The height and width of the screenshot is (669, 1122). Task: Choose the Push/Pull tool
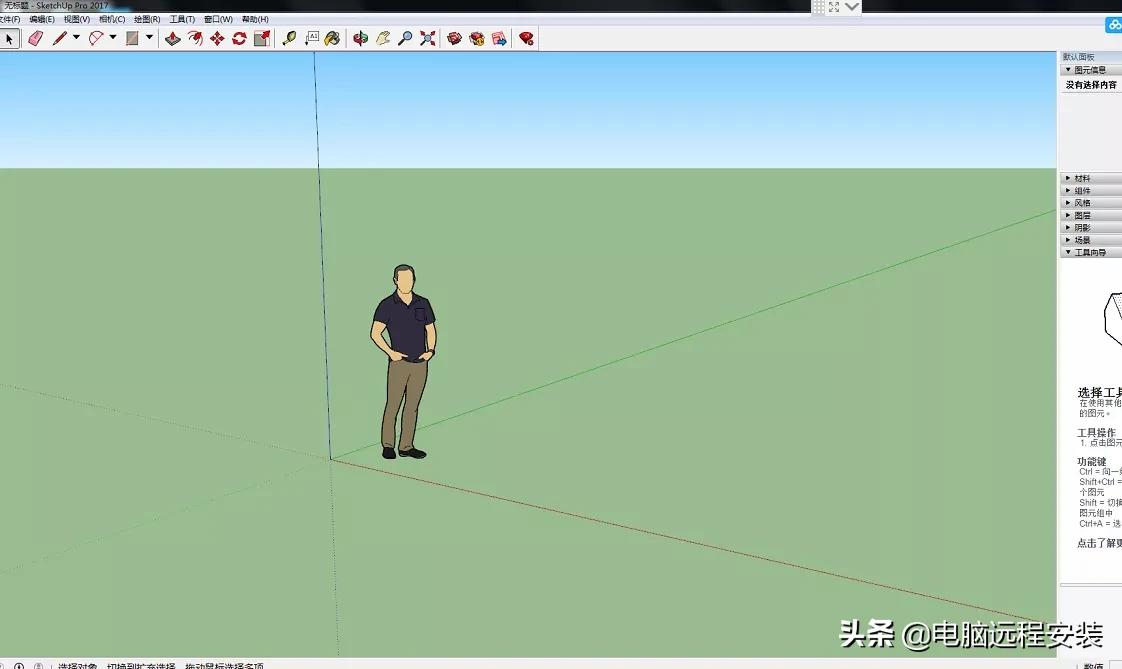pyautogui.click(x=173, y=38)
